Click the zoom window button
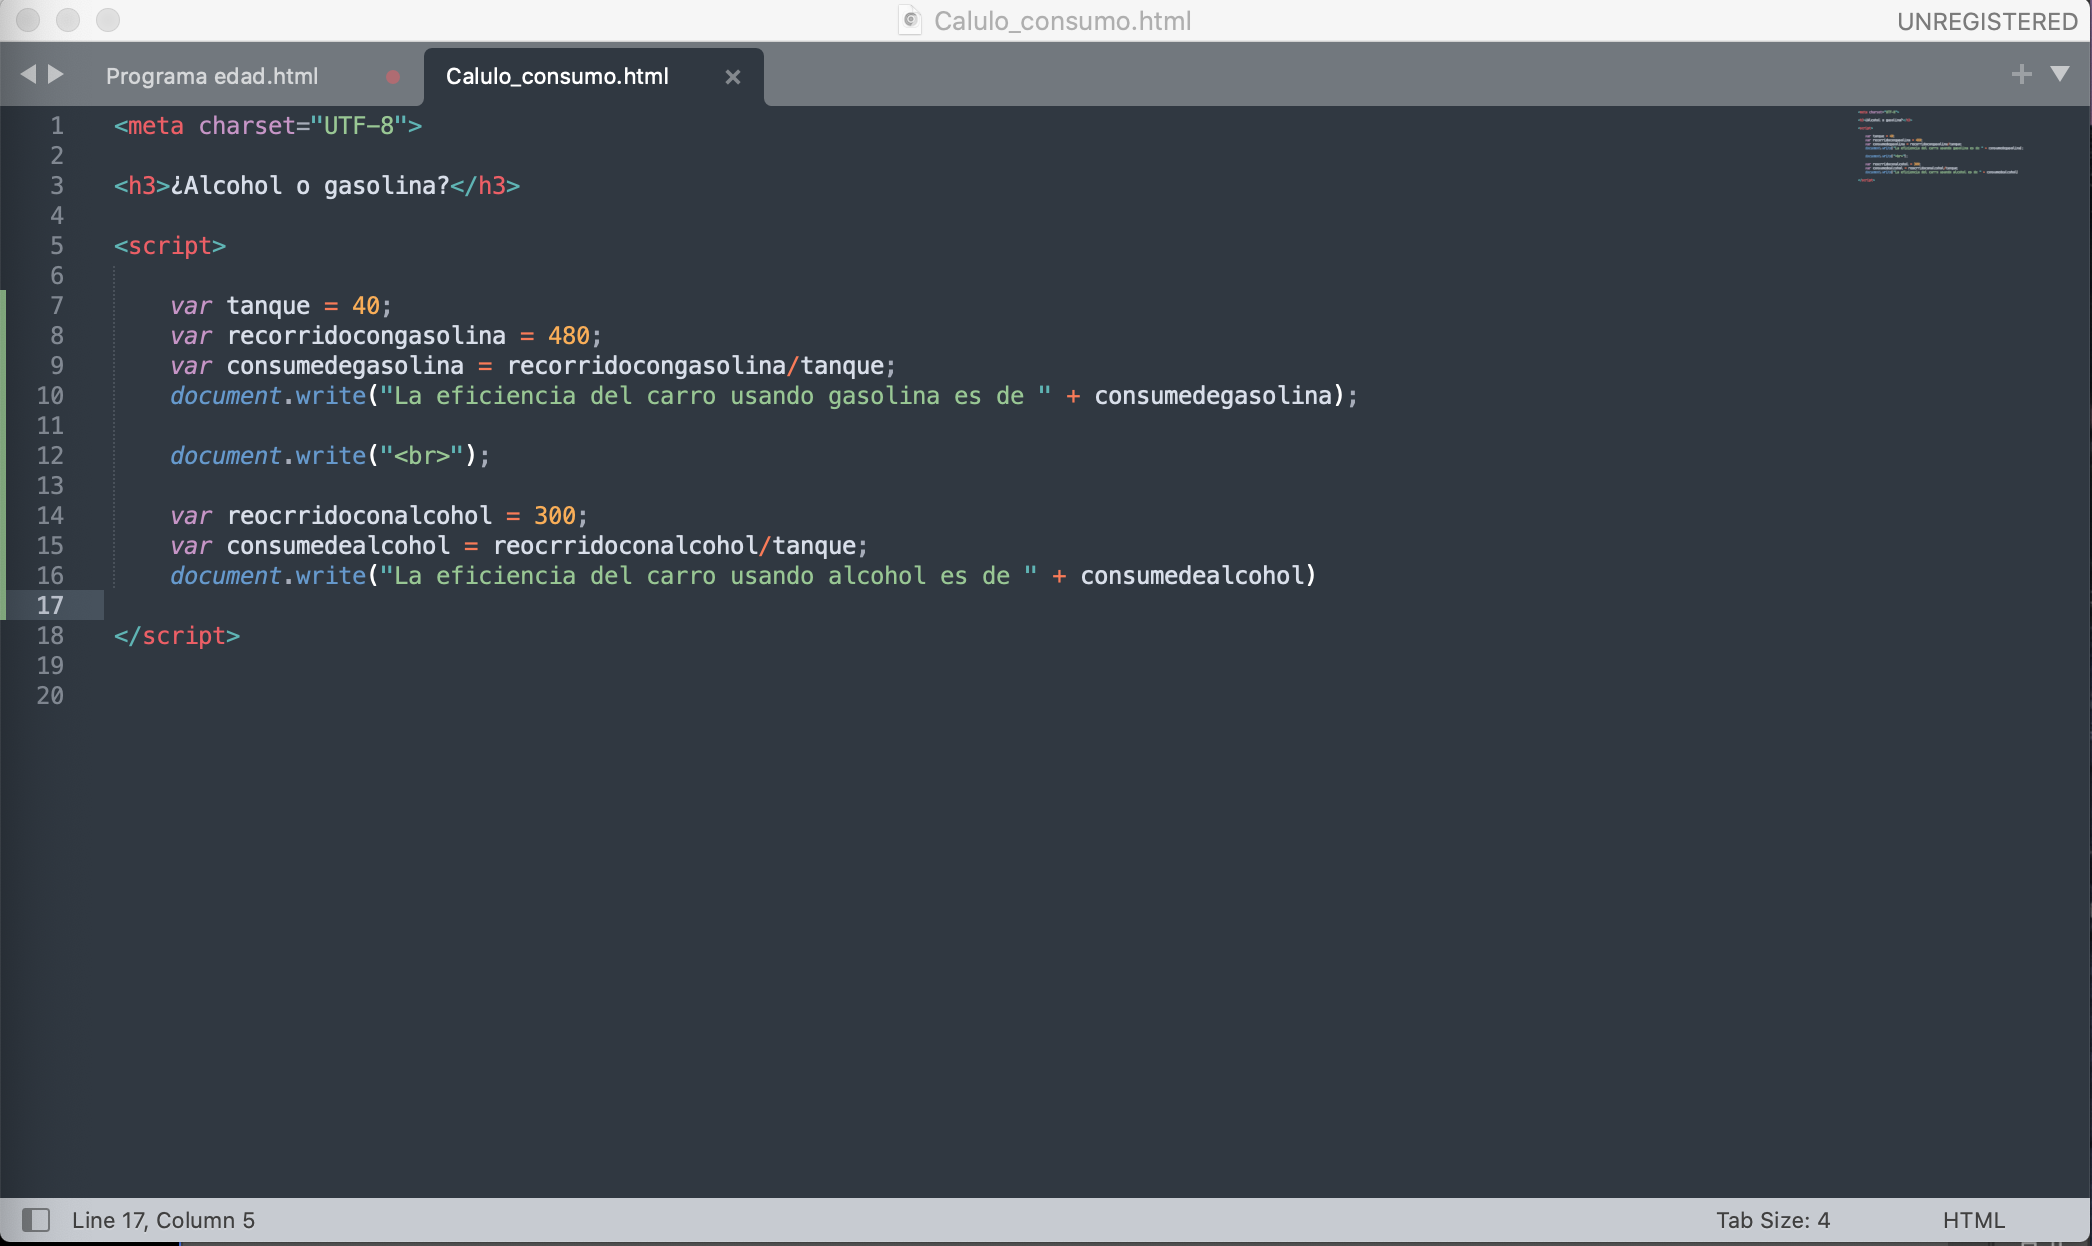Image resolution: width=2092 pixels, height=1246 pixels. point(108,20)
